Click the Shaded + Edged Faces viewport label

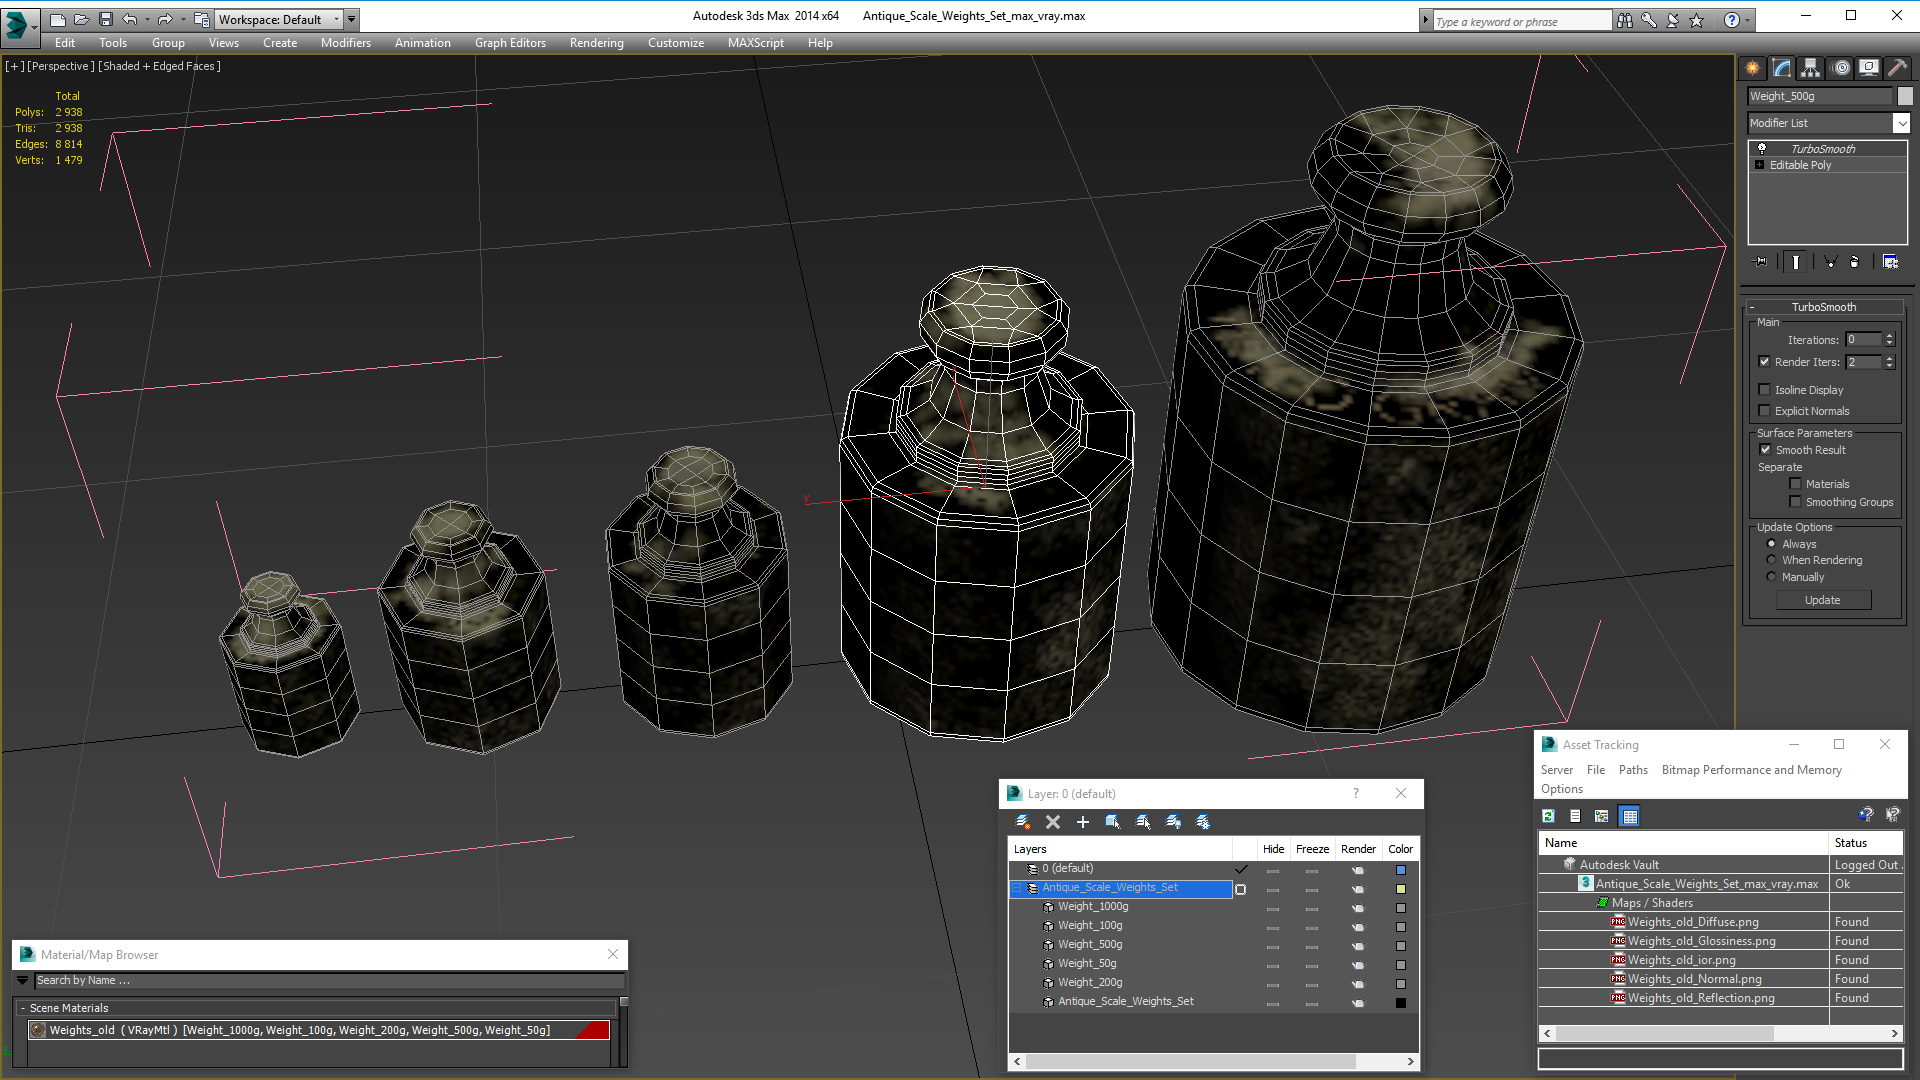pos(159,66)
